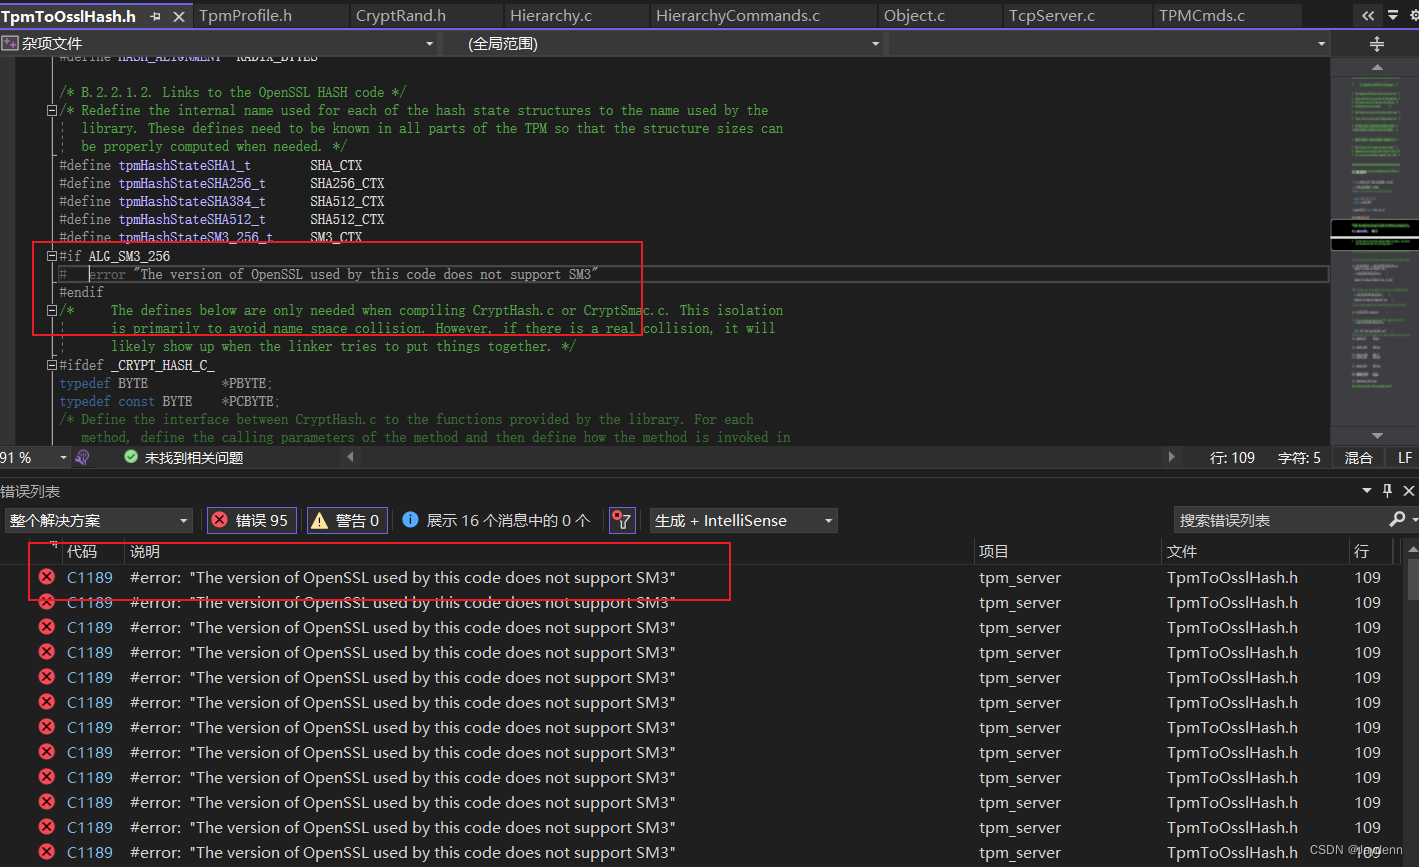Click the horizontal scrollbar right arrow
The image size is (1419, 867).
(1172, 457)
